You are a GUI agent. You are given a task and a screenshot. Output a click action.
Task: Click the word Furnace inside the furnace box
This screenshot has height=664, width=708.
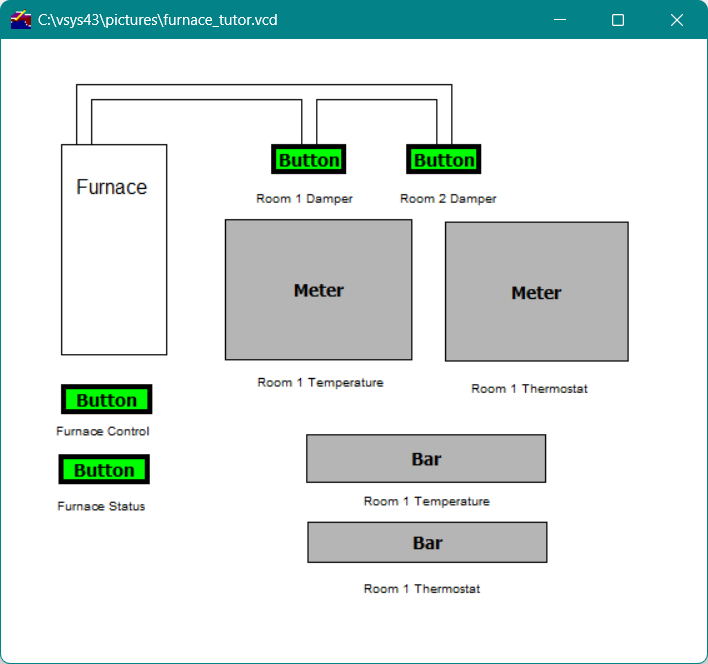point(112,187)
